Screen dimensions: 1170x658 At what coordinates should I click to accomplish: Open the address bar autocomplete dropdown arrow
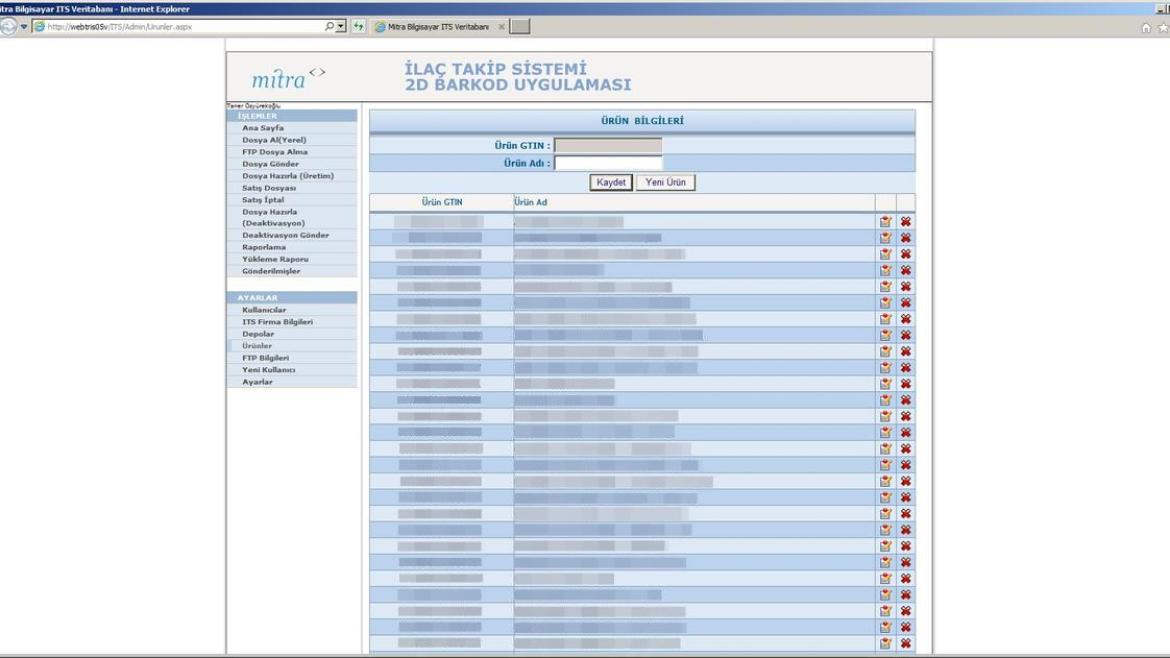point(341,26)
